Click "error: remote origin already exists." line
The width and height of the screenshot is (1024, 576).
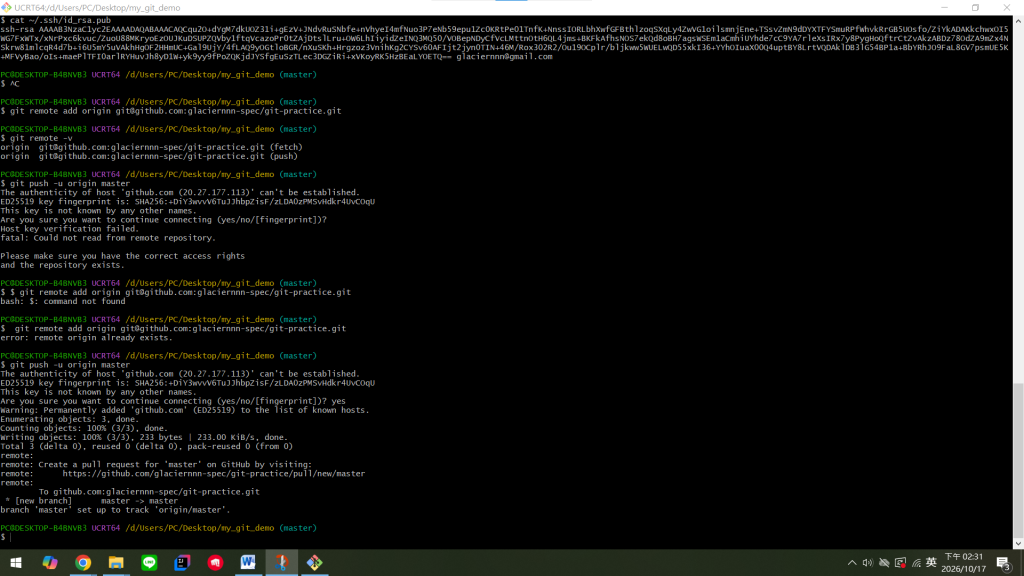86,338
